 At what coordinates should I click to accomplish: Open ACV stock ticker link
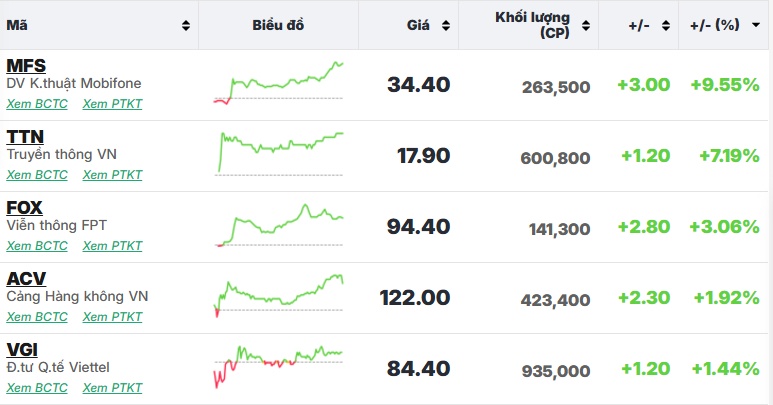[x=26, y=279]
